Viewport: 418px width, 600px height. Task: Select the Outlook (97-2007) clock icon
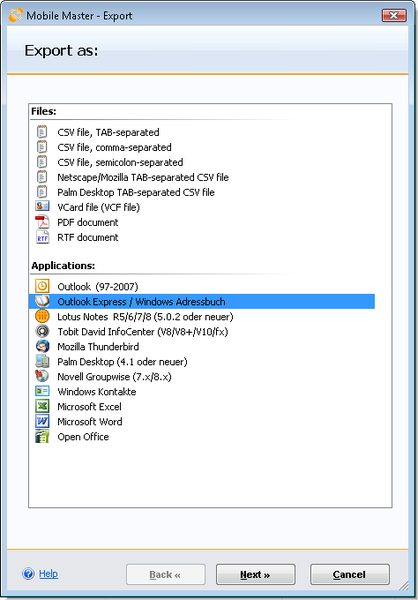pyautogui.click(x=42, y=286)
